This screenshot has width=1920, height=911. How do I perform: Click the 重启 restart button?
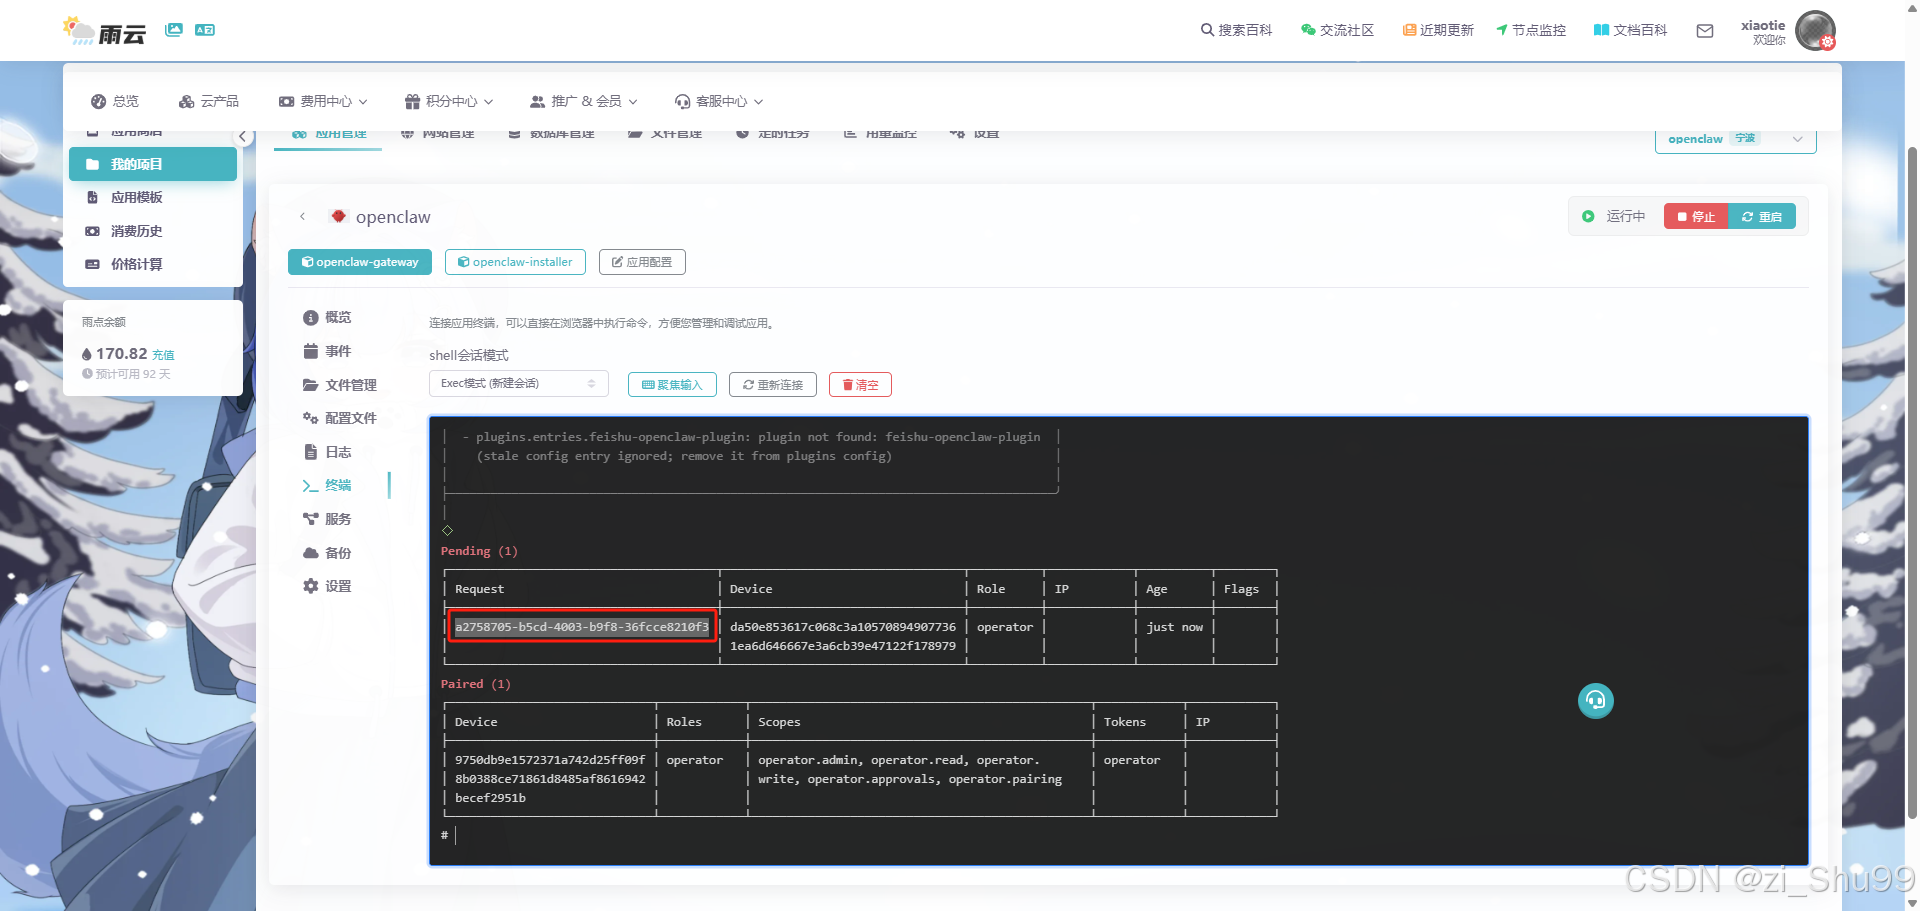[x=1762, y=217]
